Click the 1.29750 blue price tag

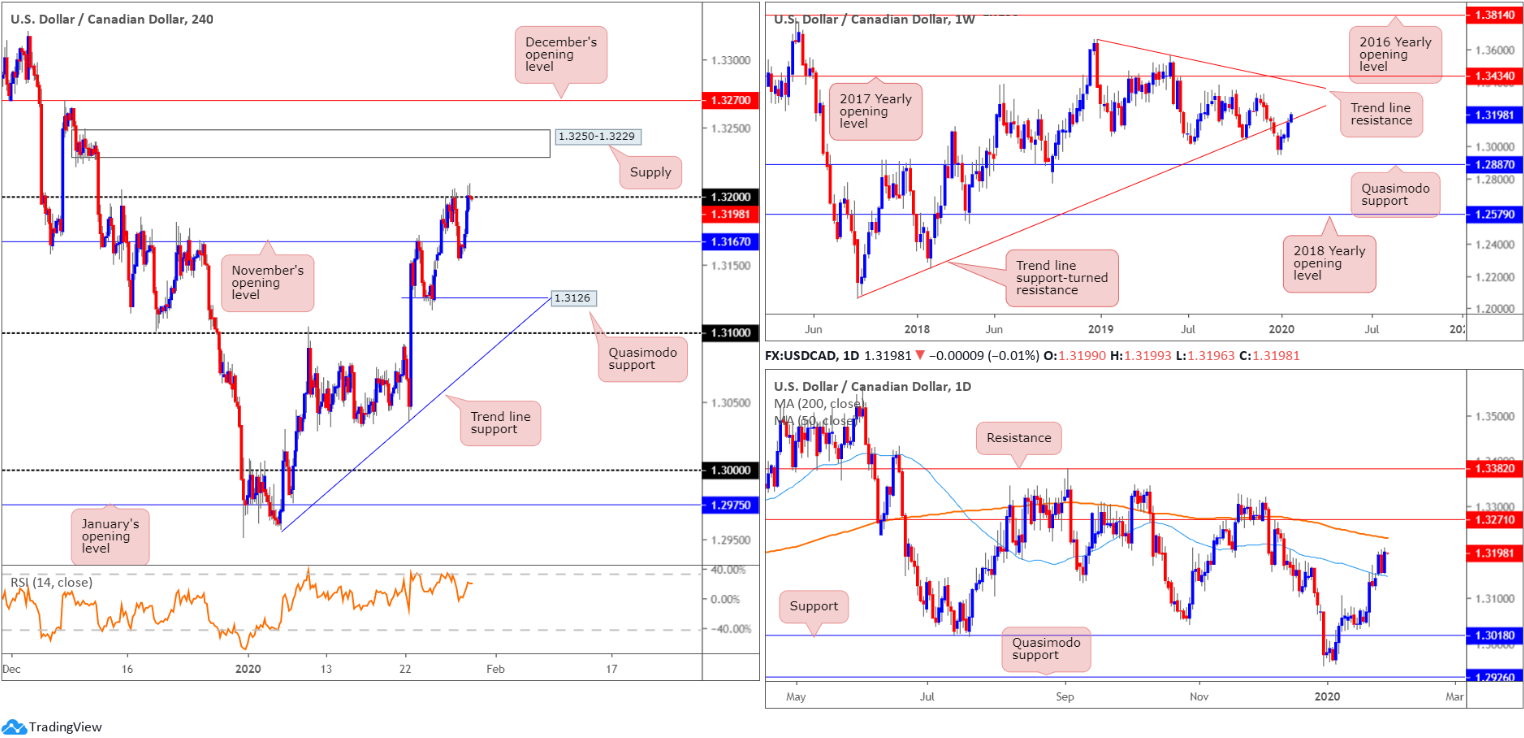point(728,505)
